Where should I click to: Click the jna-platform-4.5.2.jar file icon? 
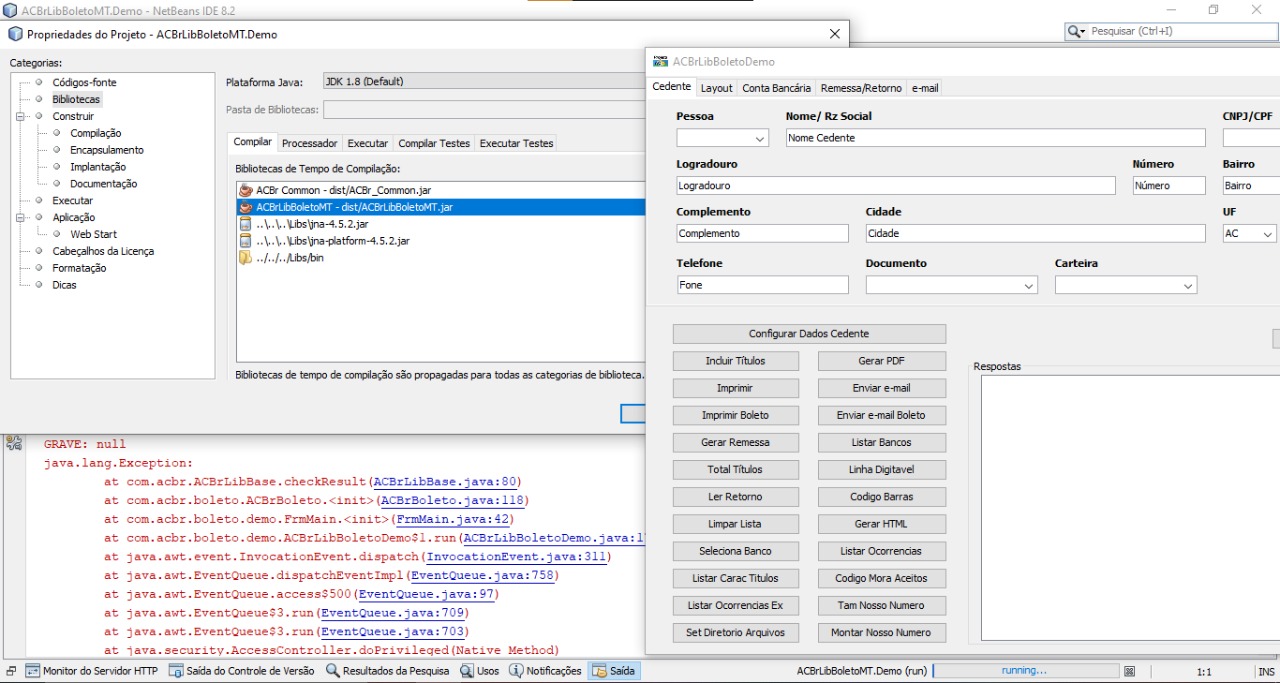click(245, 241)
